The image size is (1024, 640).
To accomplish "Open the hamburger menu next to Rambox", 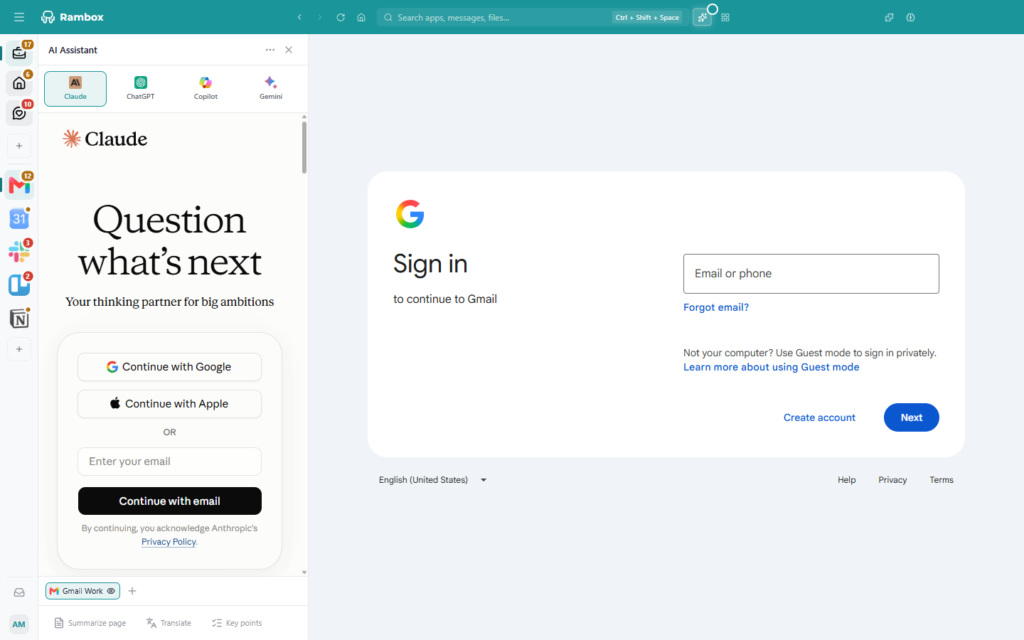I will pyautogui.click(x=19, y=17).
